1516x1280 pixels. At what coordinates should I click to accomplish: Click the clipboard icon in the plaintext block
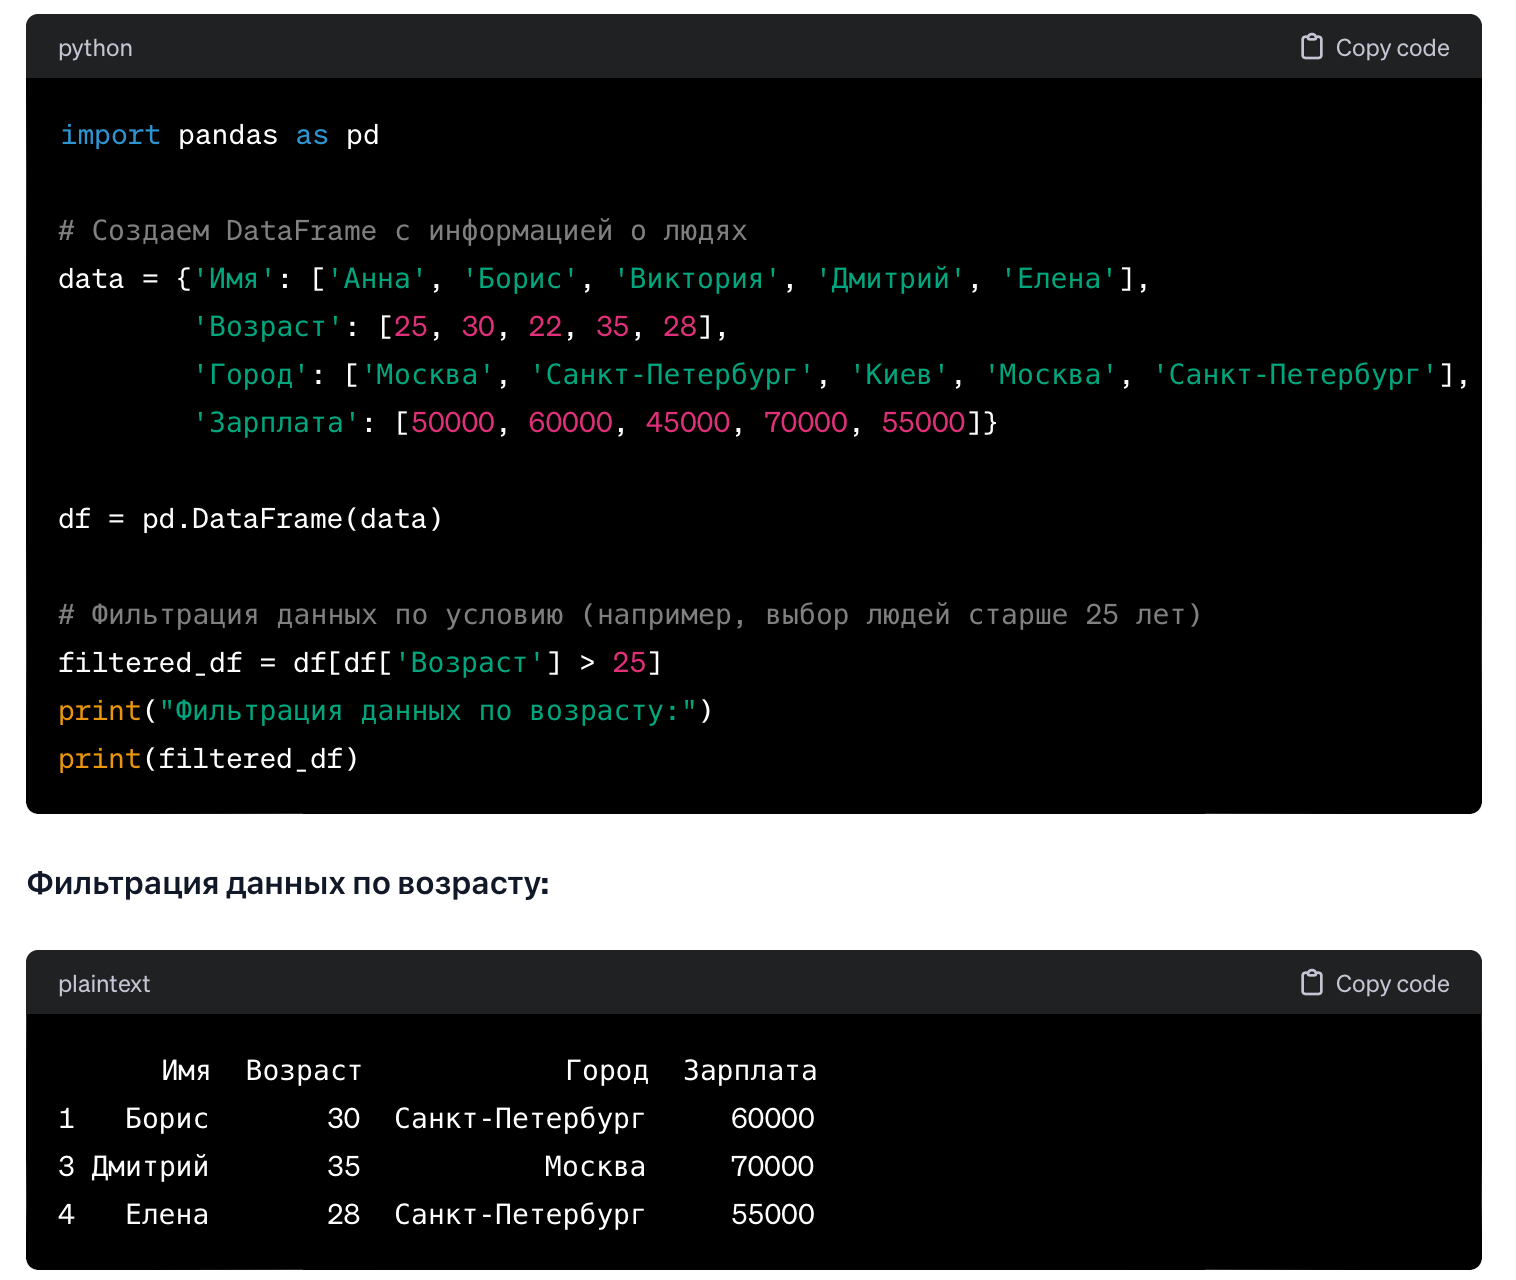point(1311,983)
